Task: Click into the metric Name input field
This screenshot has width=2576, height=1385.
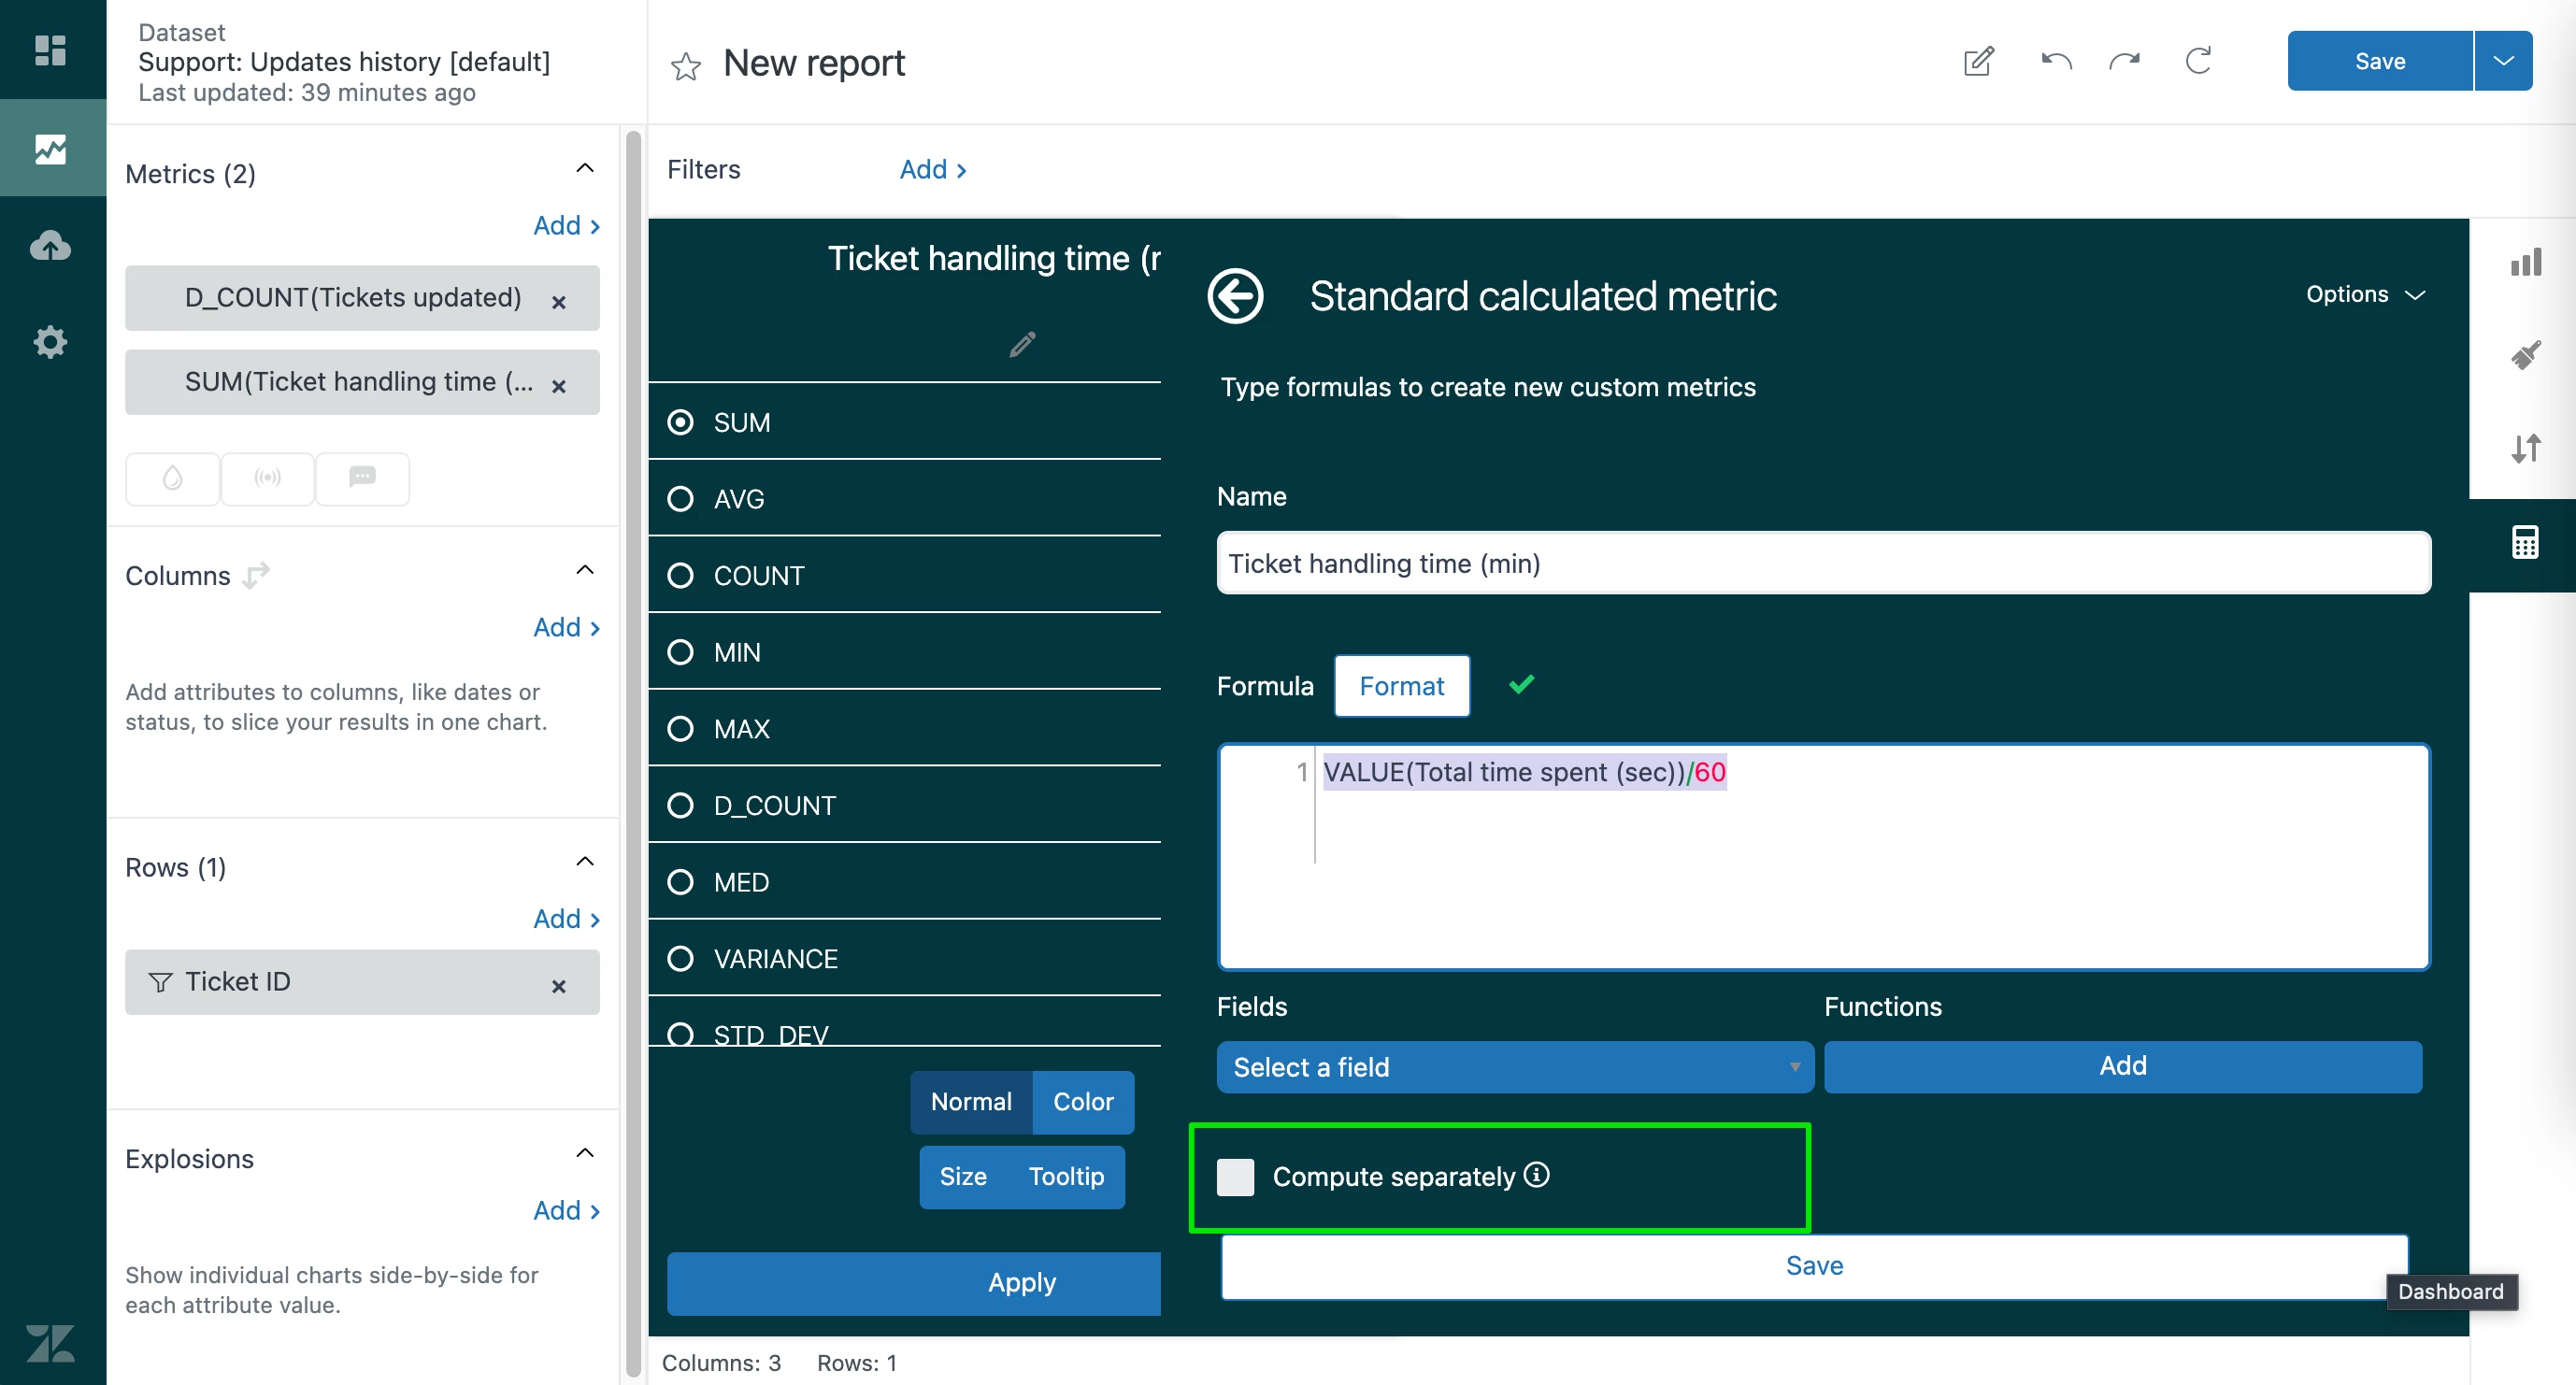Action: (1822, 563)
